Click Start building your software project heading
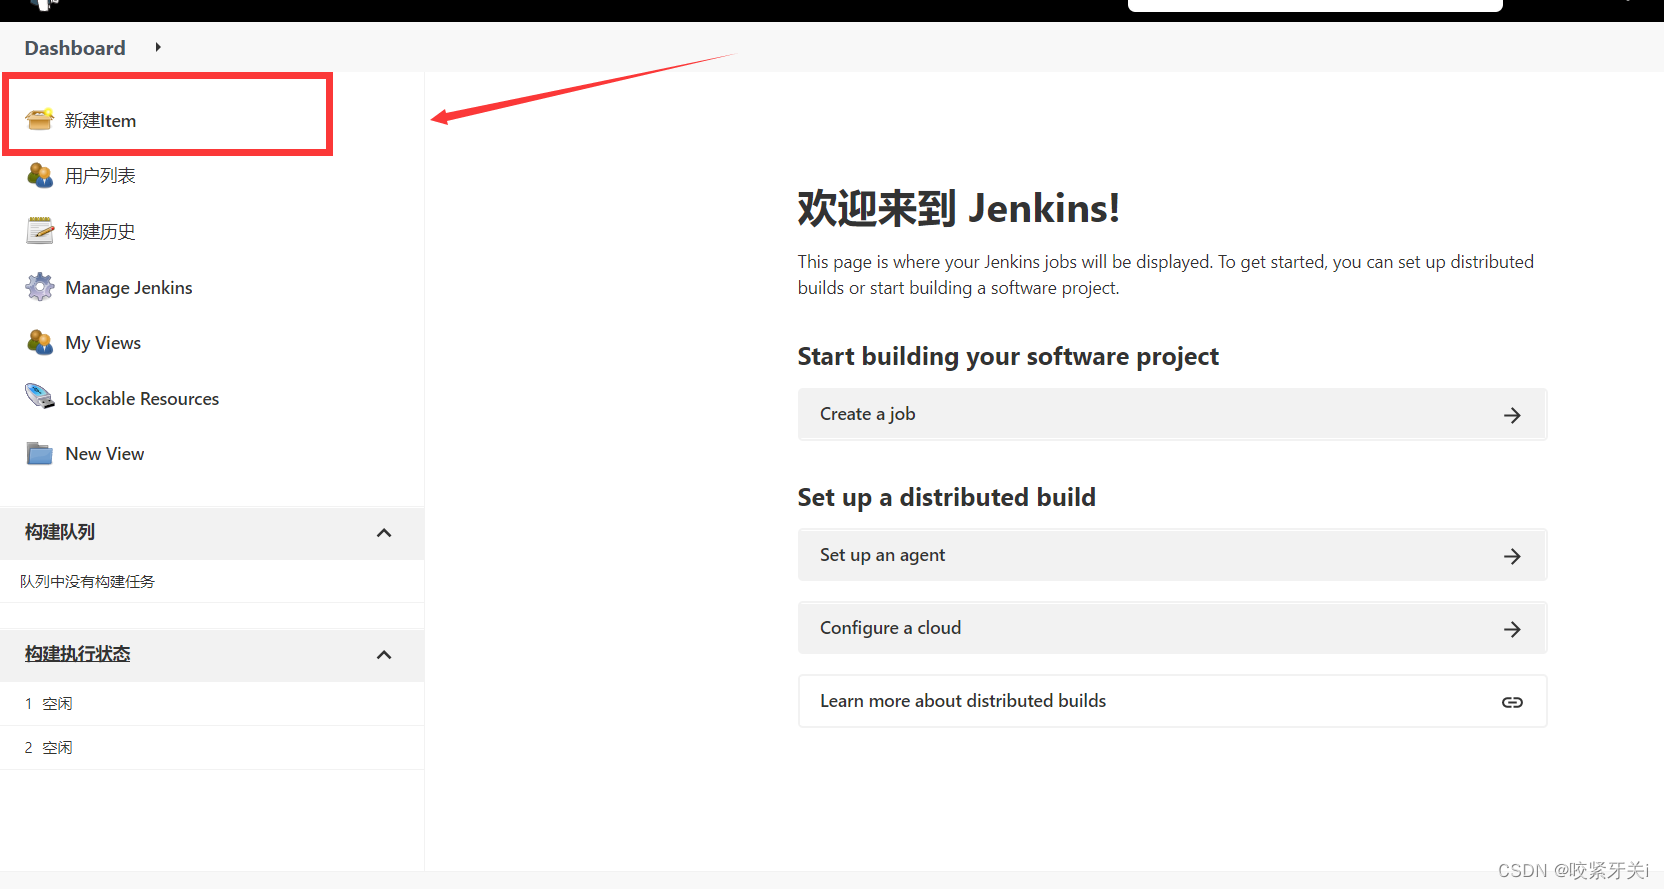This screenshot has width=1664, height=889. pyautogui.click(x=1008, y=357)
